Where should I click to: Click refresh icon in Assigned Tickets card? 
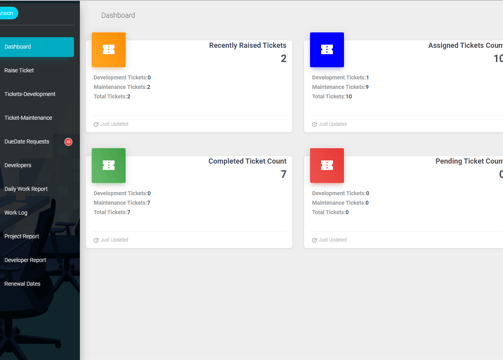pos(314,124)
